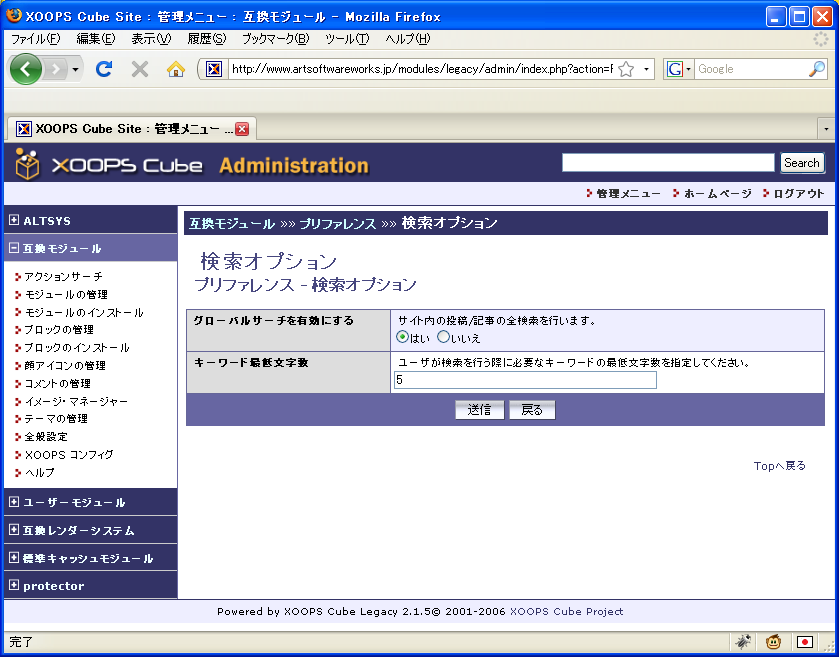
Task: Click the Topへ戻る link
Action: tap(780, 466)
